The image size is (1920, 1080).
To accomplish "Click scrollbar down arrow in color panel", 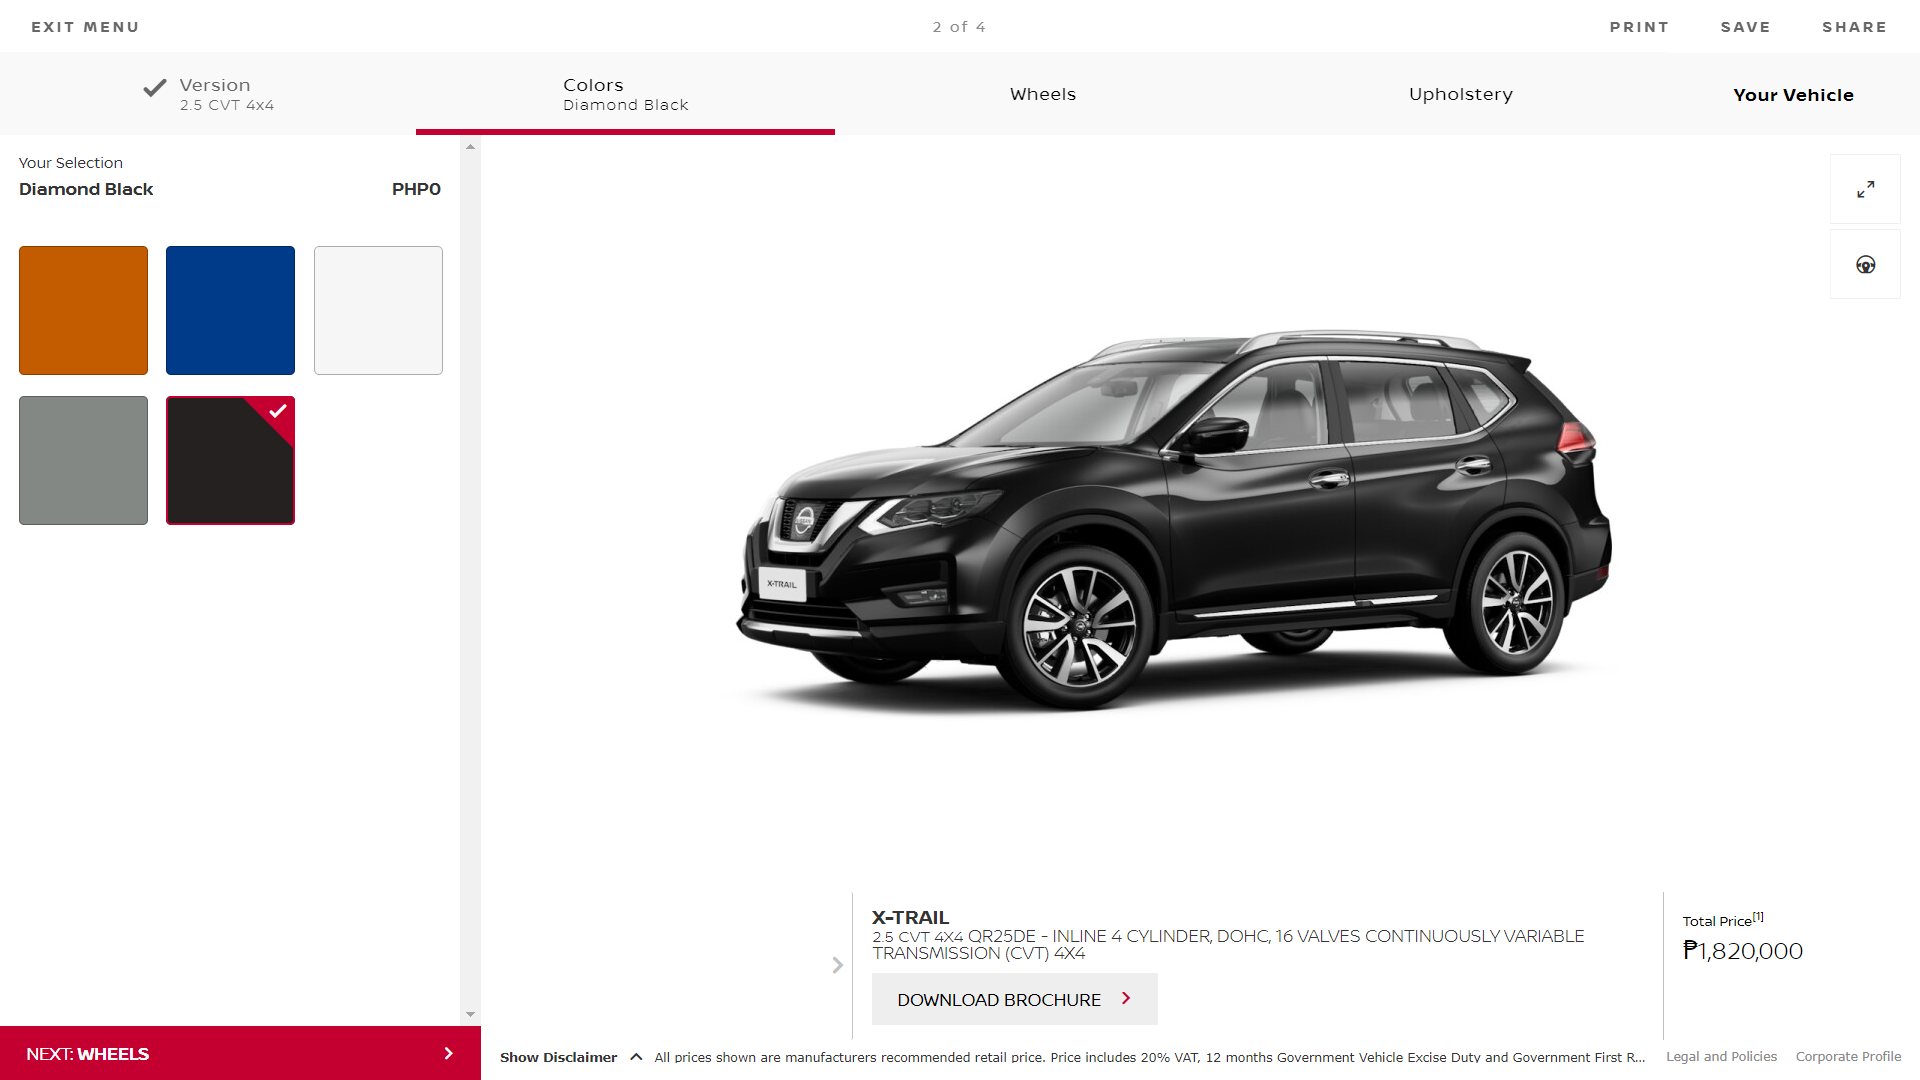I will point(470,1014).
